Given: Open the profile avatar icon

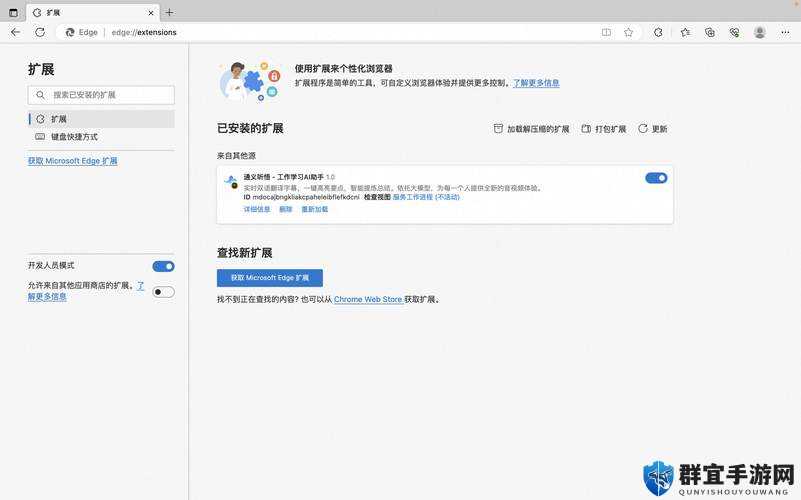Looking at the screenshot, I should (x=760, y=32).
